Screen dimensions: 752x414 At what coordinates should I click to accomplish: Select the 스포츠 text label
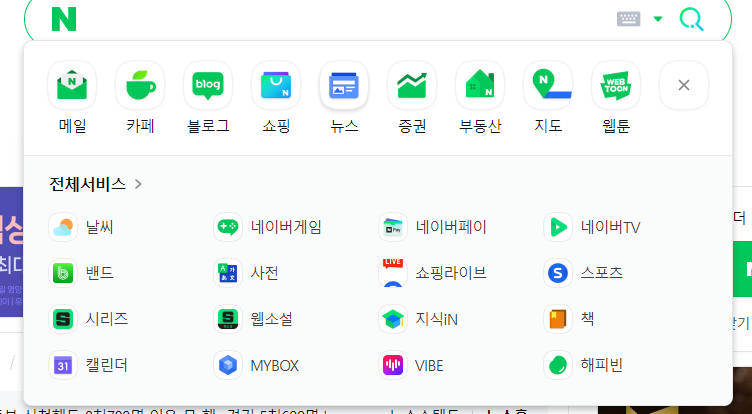click(x=601, y=273)
